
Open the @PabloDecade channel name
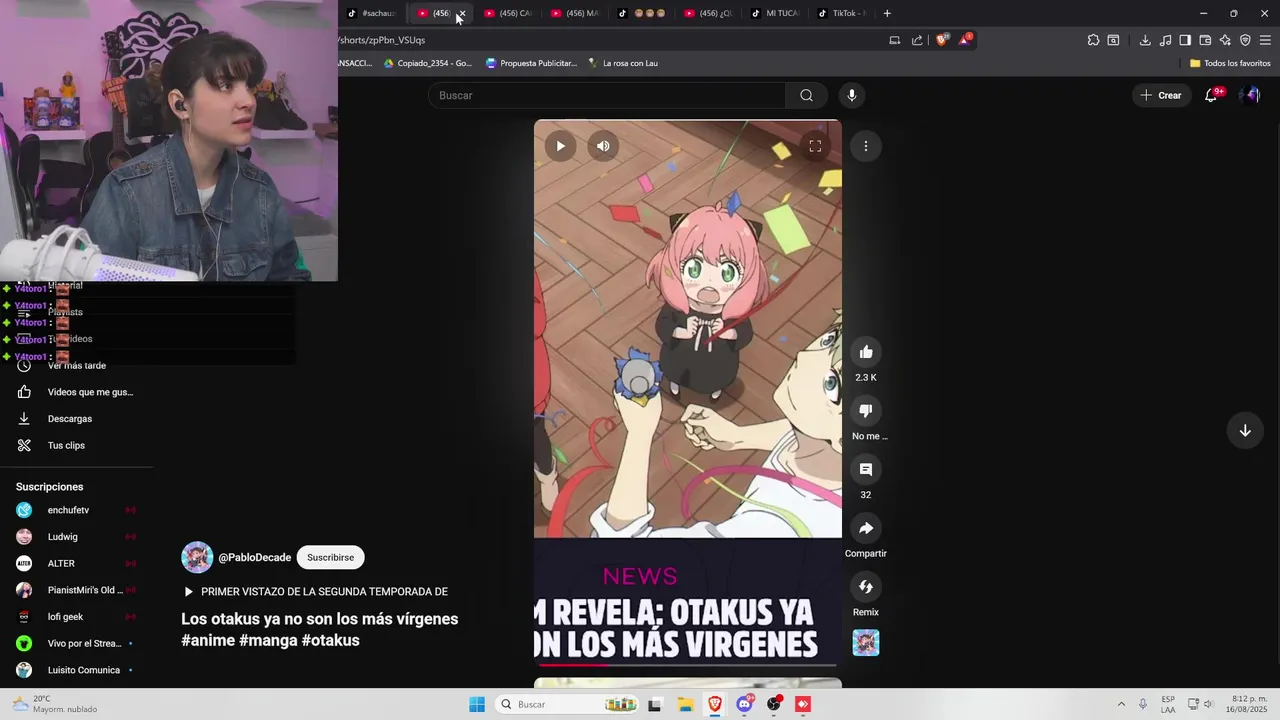click(255, 557)
